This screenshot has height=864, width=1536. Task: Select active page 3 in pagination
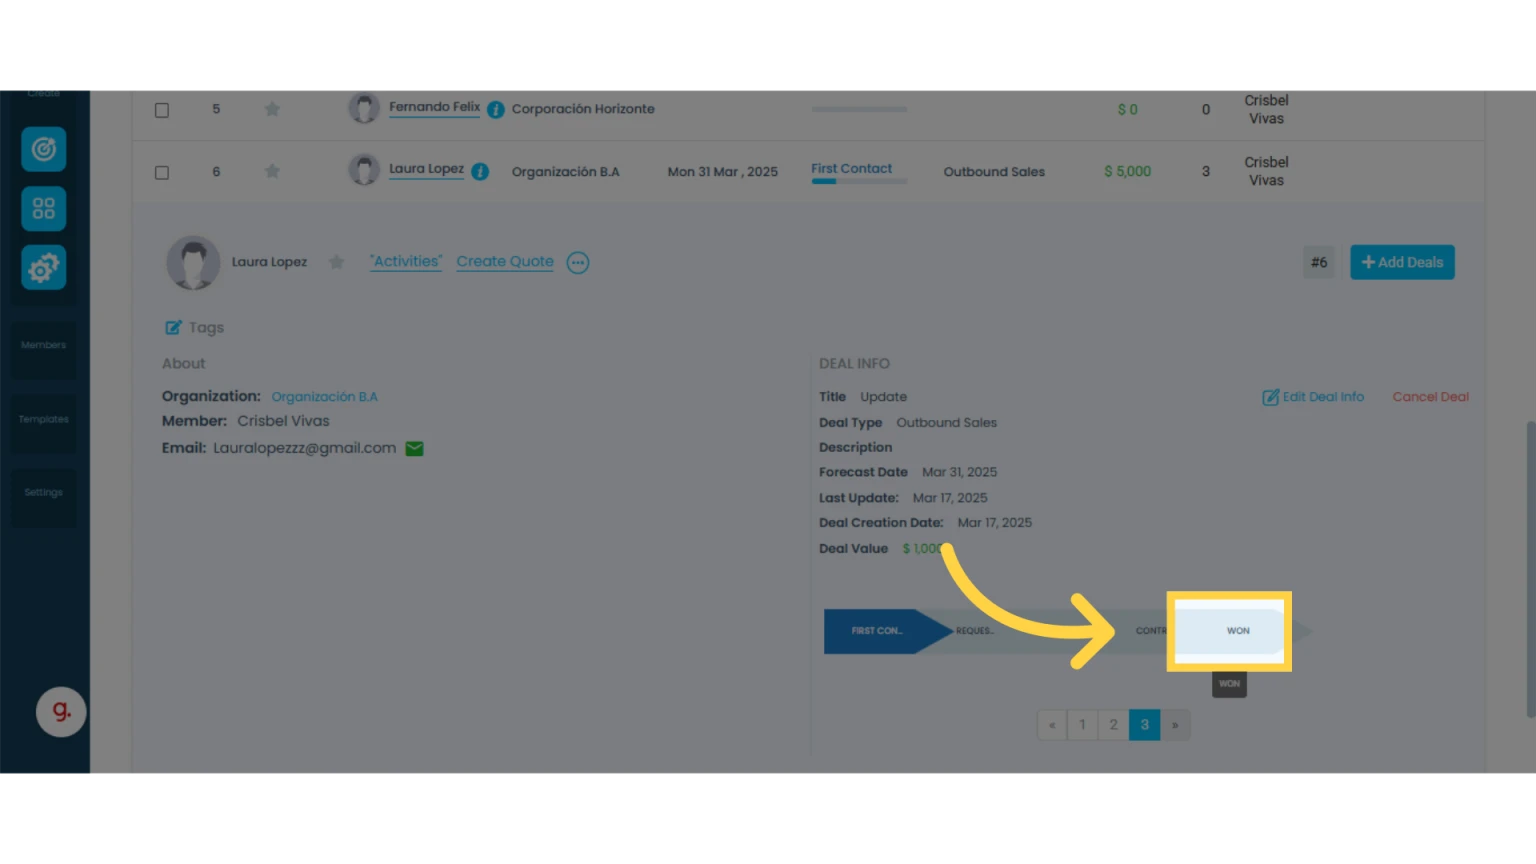(1145, 725)
